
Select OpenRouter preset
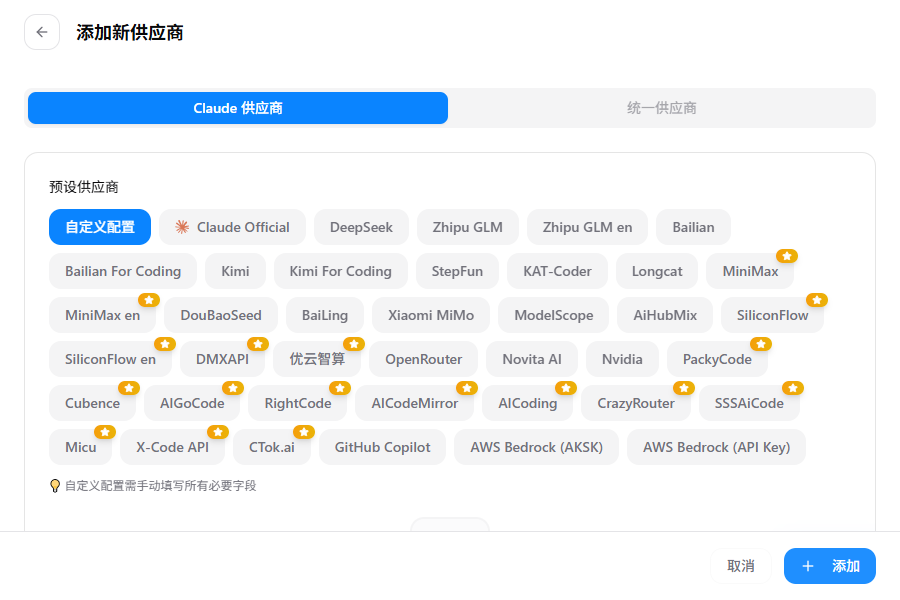tap(424, 359)
